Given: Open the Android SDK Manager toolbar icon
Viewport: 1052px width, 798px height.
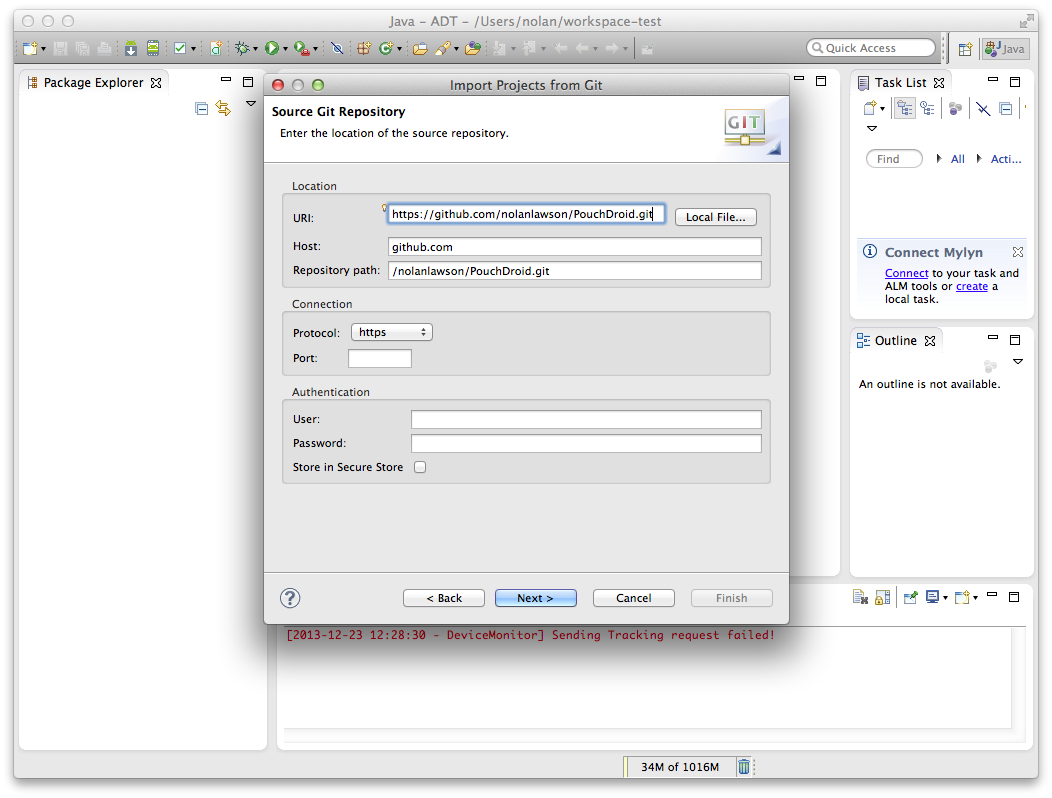Looking at the screenshot, I should [x=131, y=48].
